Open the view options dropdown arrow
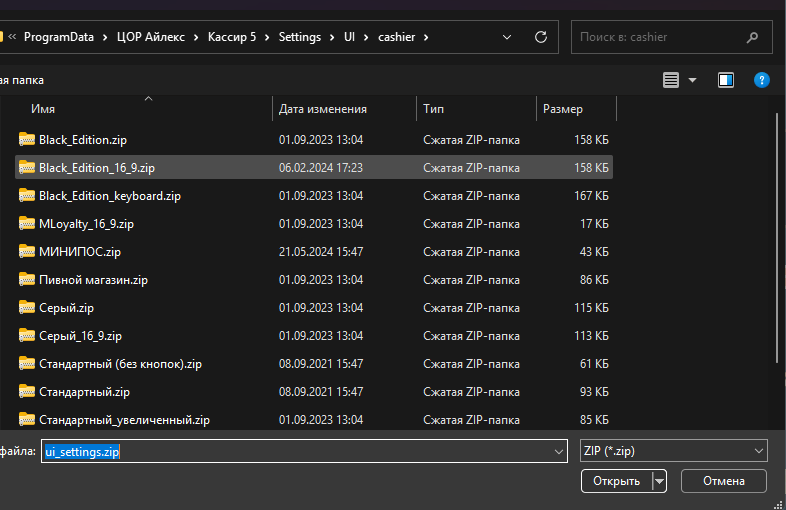Viewport: 786px width, 510px height. pyautogui.click(x=692, y=80)
